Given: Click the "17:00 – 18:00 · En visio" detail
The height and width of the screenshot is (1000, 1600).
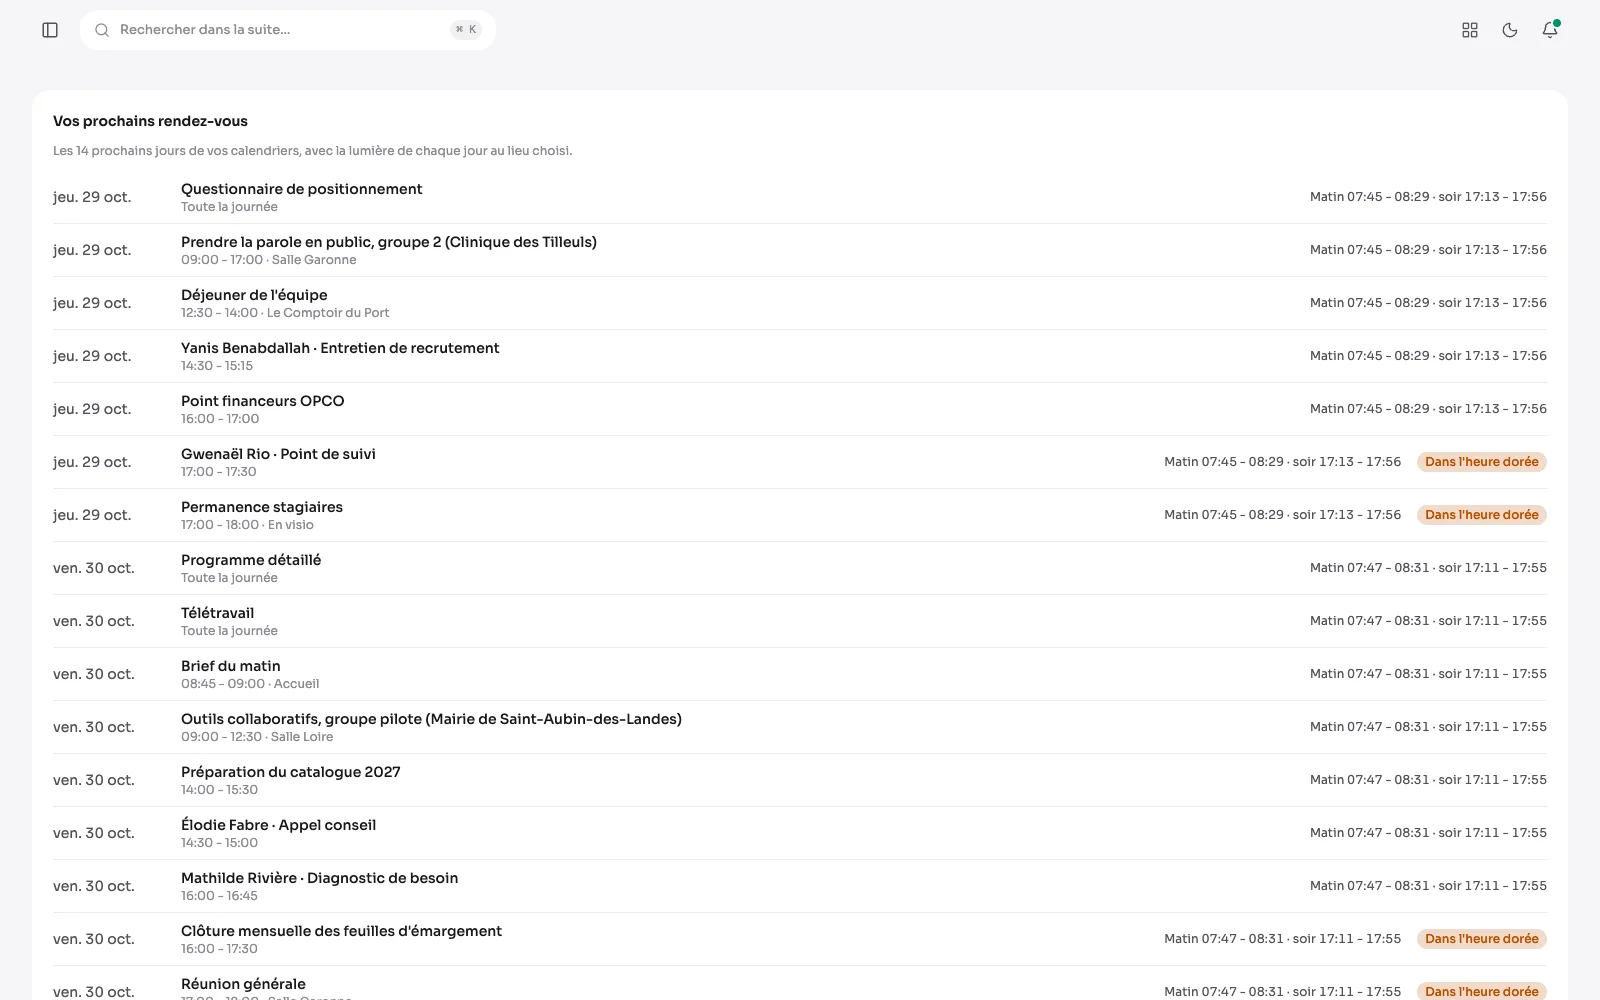Looking at the screenshot, I should [247, 525].
